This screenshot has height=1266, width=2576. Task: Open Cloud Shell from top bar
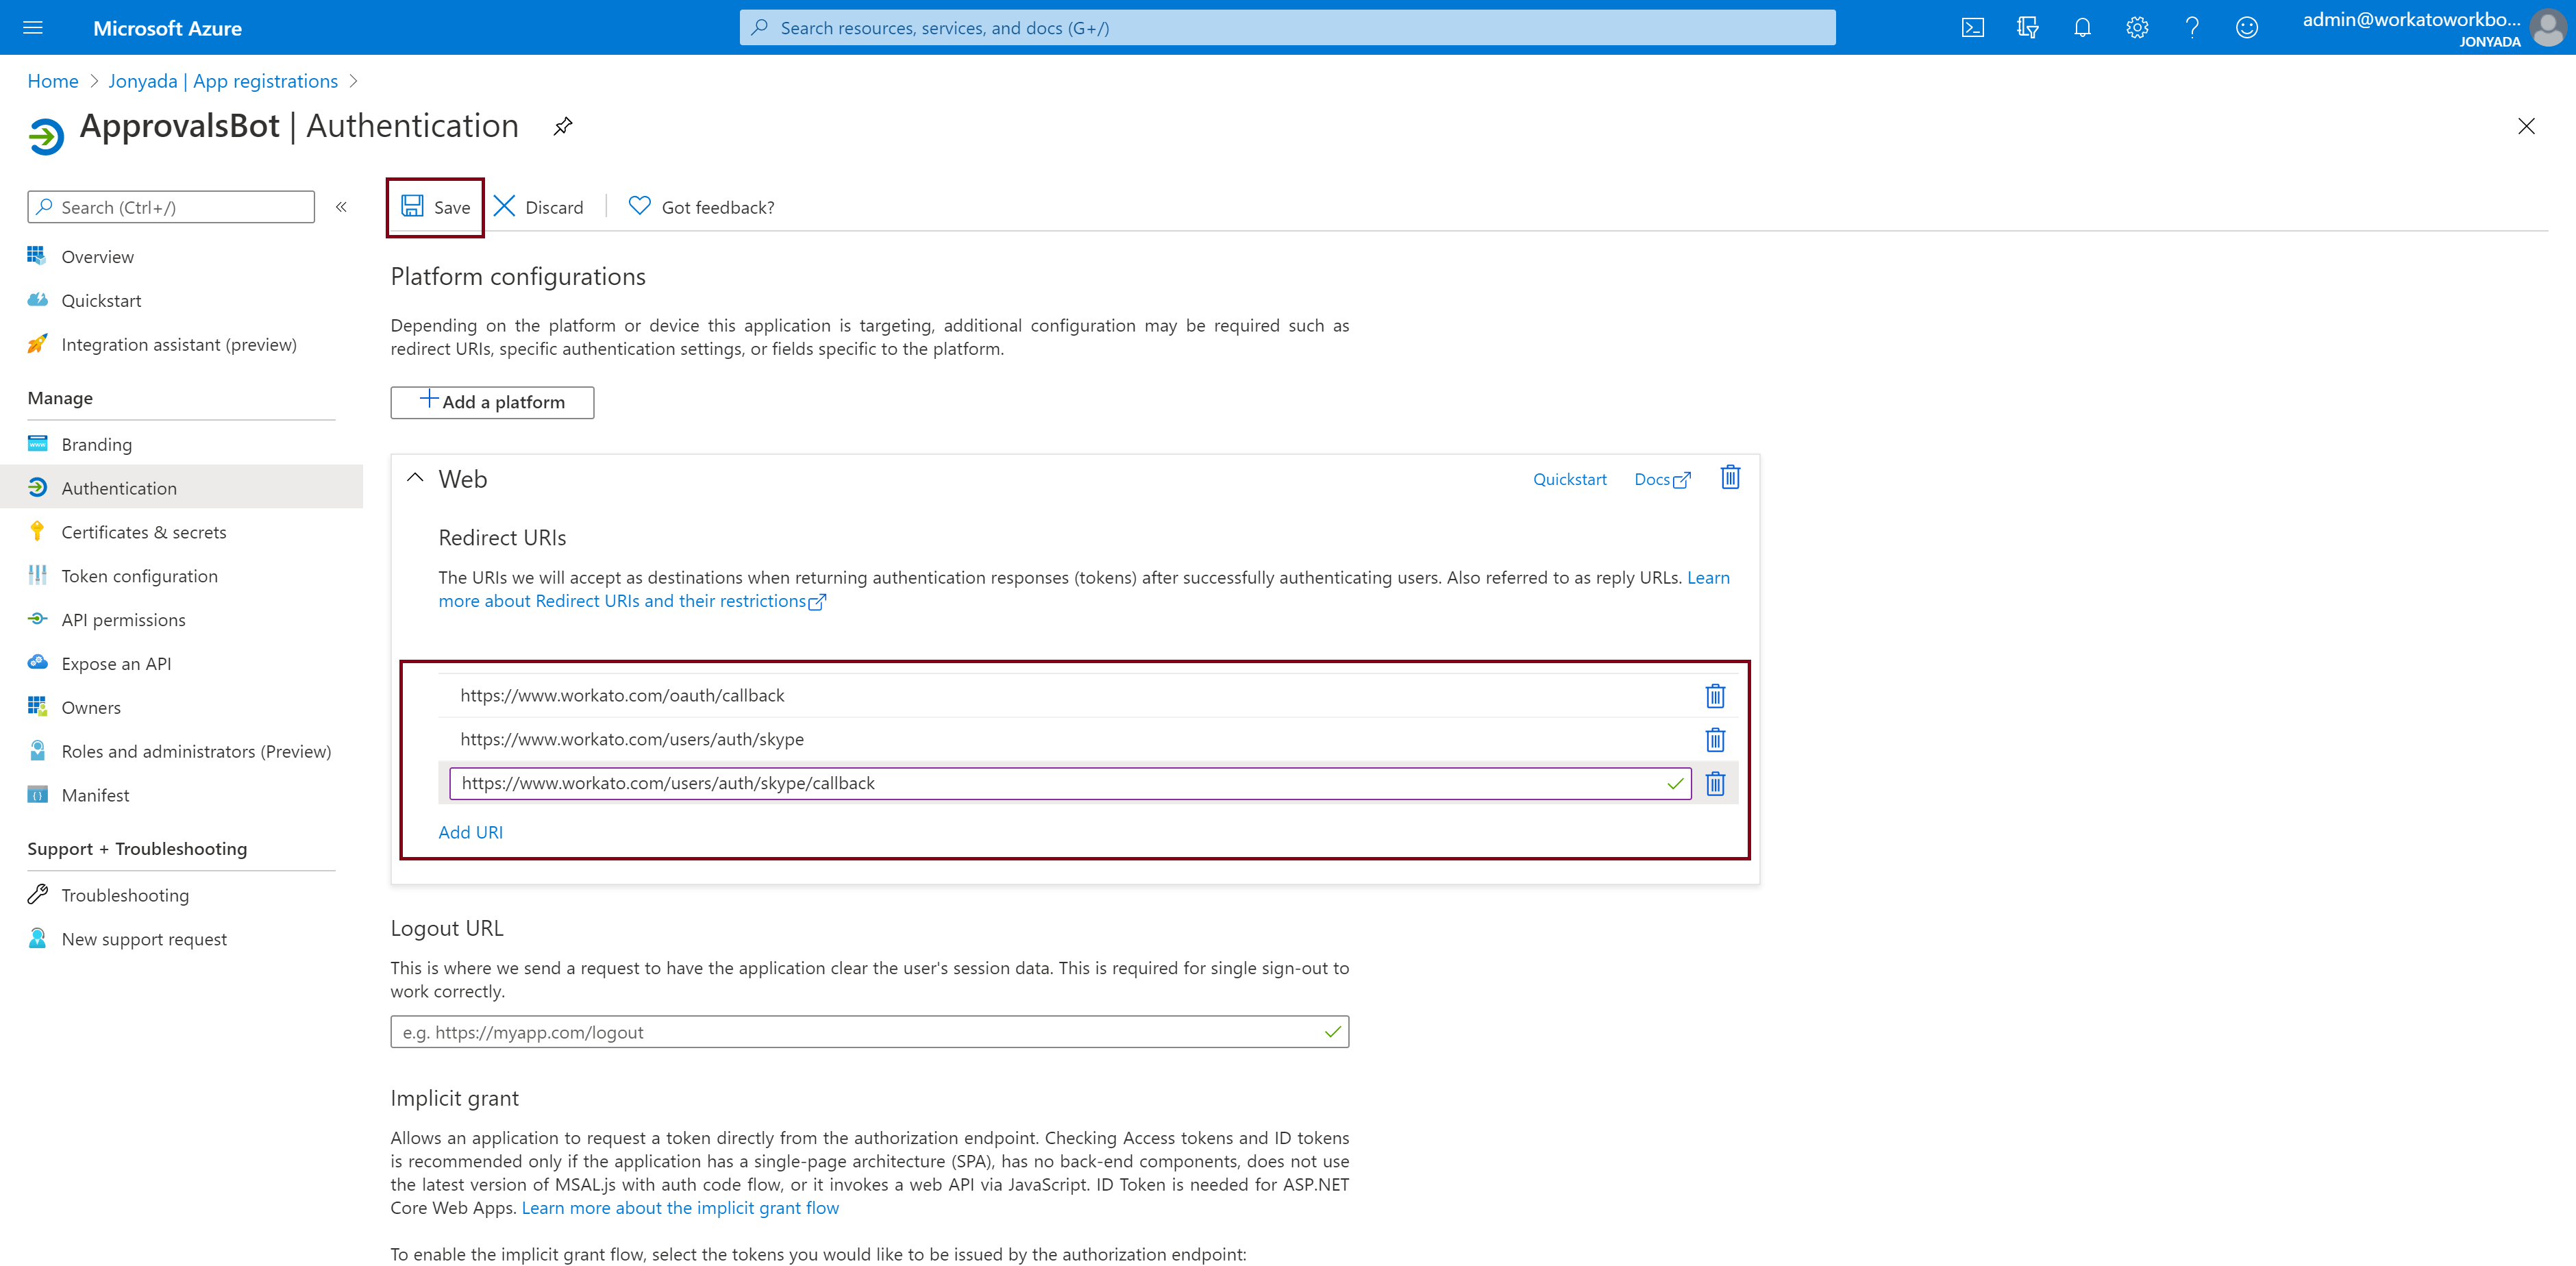(x=1972, y=28)
